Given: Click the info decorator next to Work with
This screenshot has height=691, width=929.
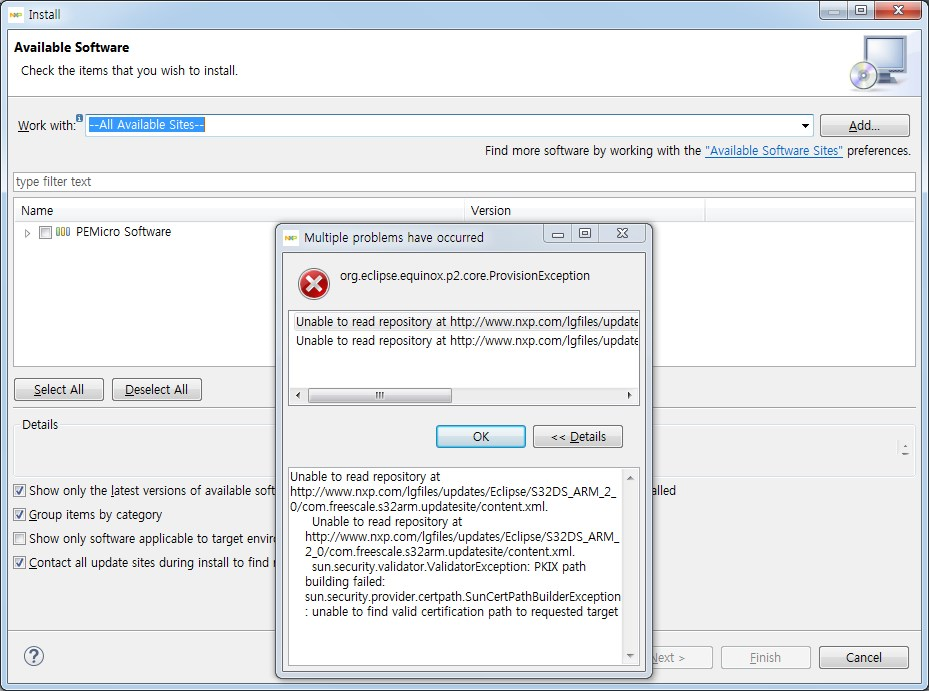Looking at the screenshot, I should click(79, 118).
